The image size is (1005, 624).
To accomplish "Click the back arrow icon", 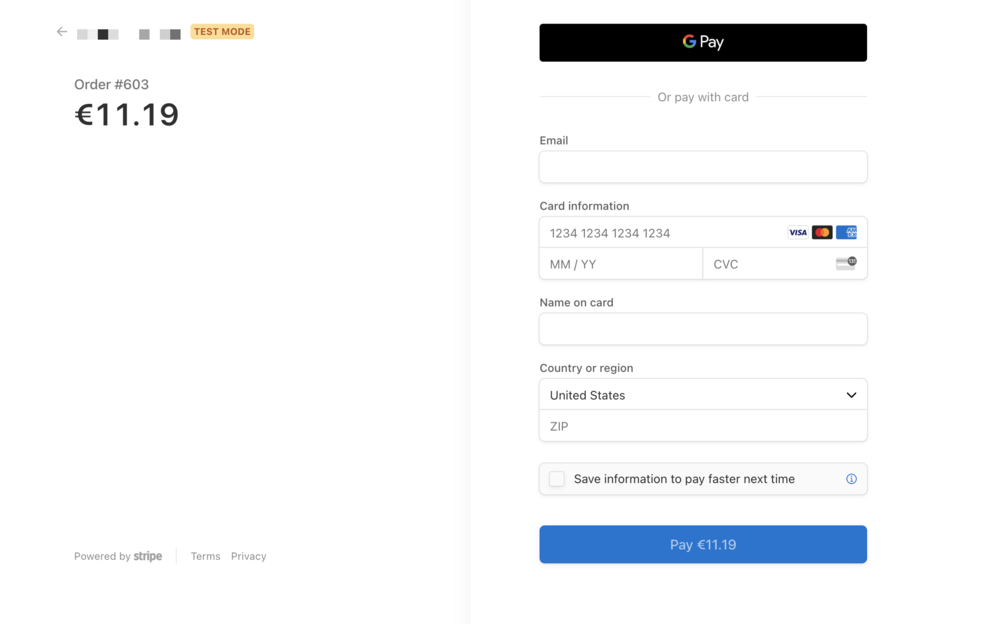I will 62,32.
